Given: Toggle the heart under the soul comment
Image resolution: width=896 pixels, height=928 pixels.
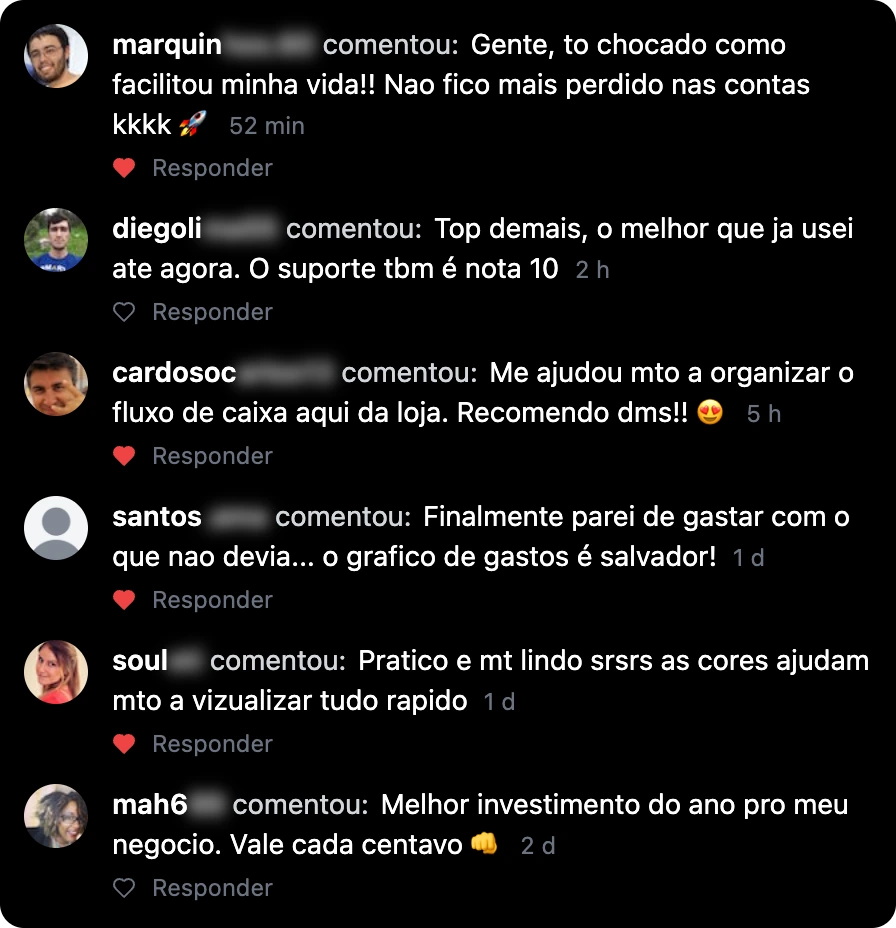Looking at the screenshot, I should 124,744.
